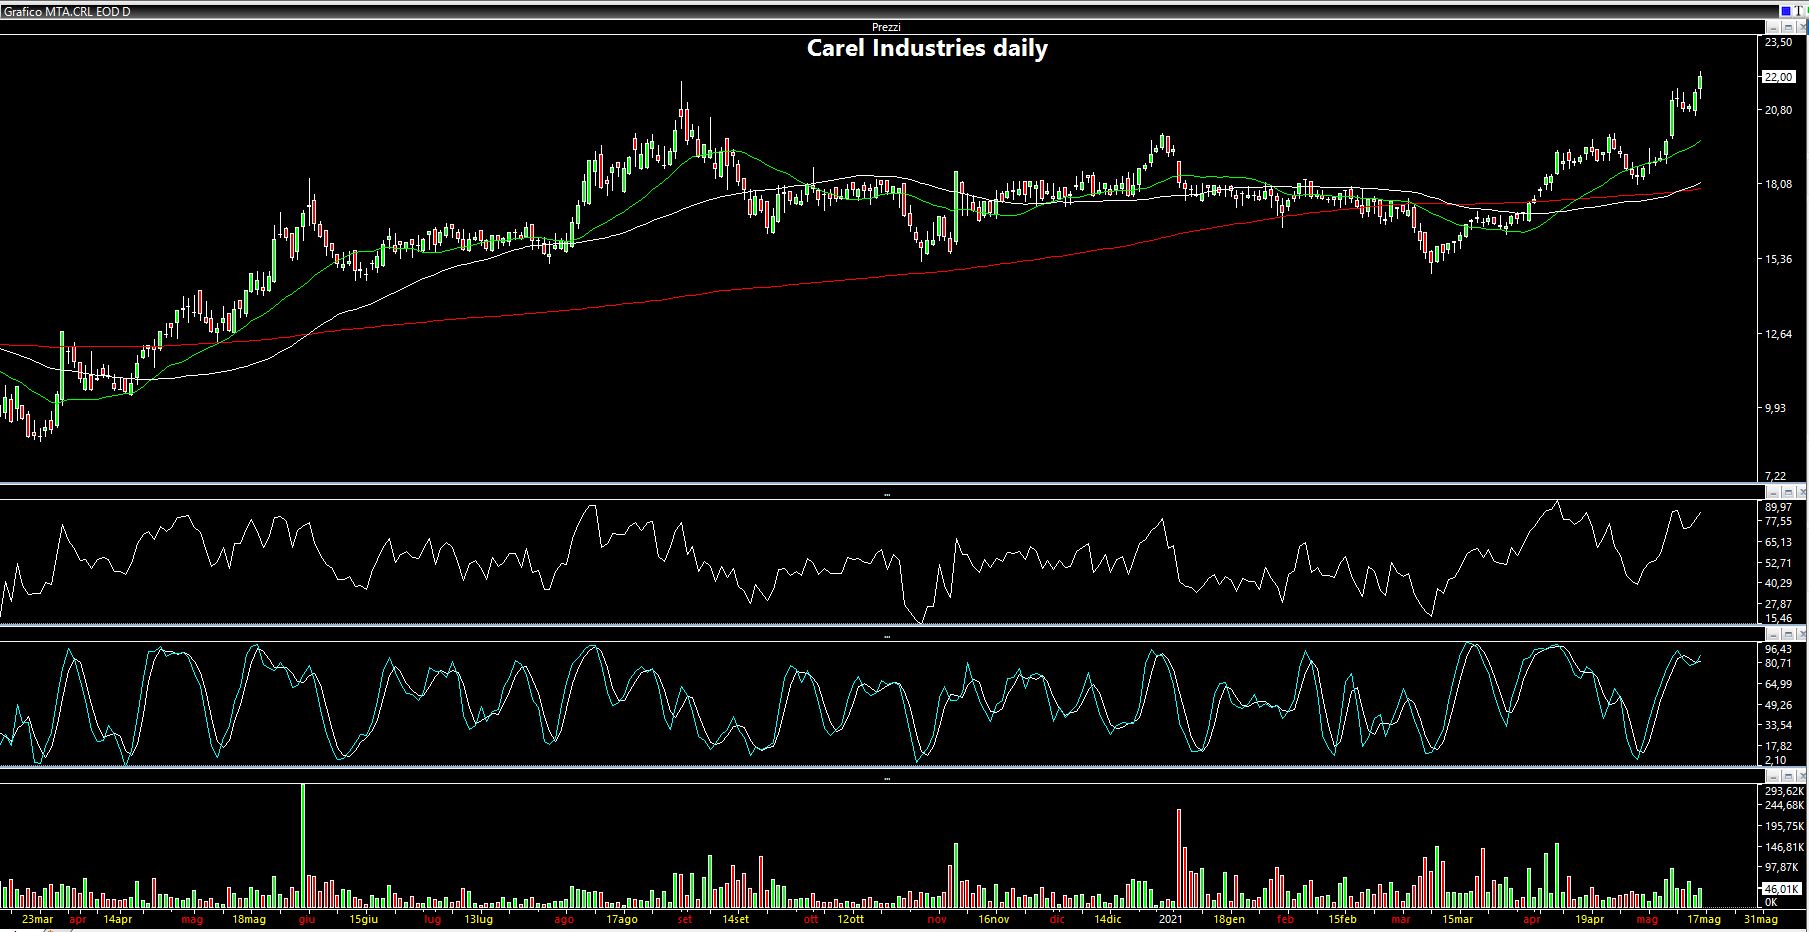Screen dimensions: 1809x932
Task: Minimize the RSI indicator panel
Action: pos(1773,493)
